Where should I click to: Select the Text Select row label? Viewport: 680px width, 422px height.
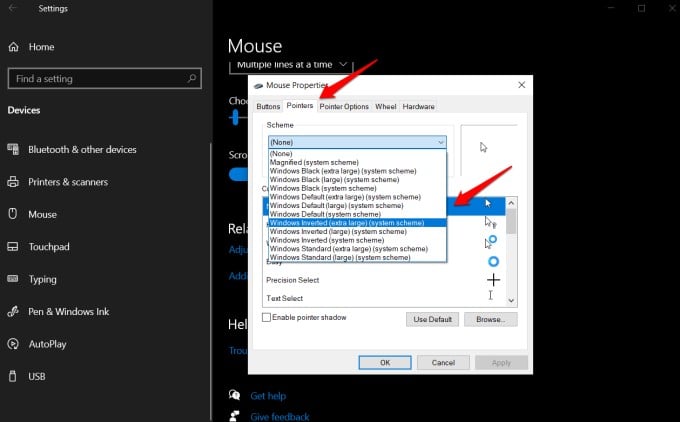point(284,298)
